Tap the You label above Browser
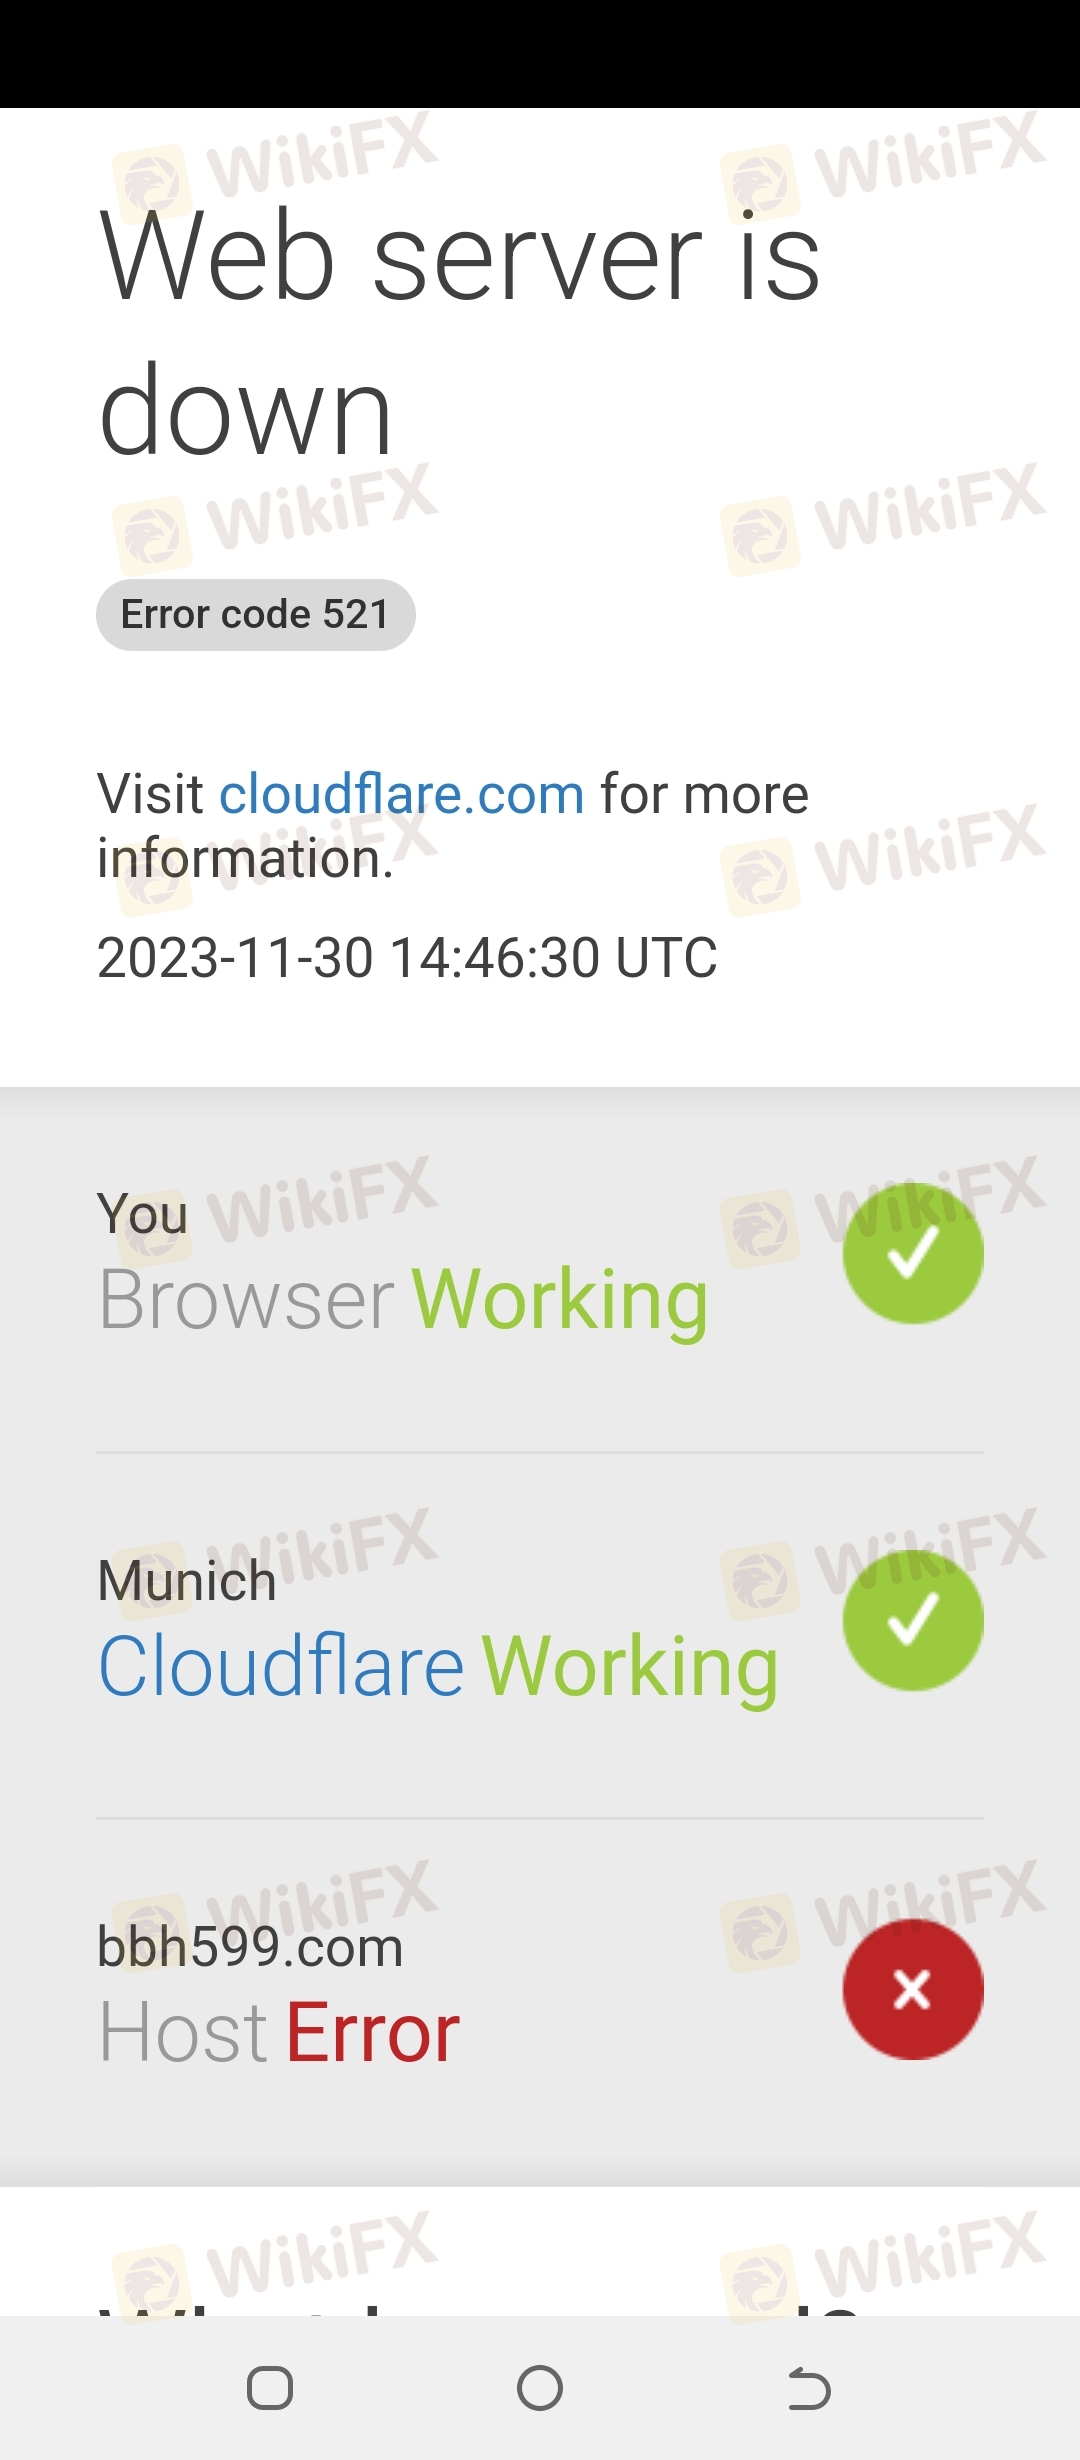Viewport: 1080px width, 2460px height. click(142, 1215)
